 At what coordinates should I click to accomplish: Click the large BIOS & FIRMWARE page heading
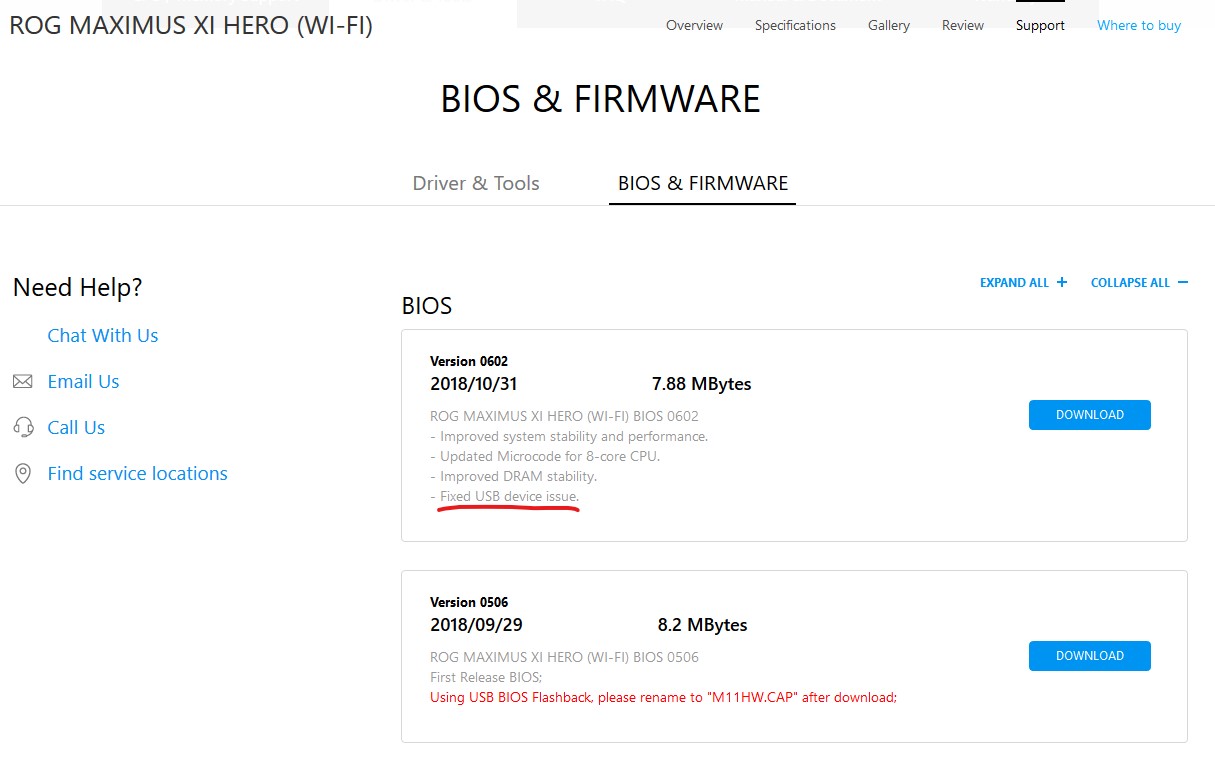click(601, 99)
